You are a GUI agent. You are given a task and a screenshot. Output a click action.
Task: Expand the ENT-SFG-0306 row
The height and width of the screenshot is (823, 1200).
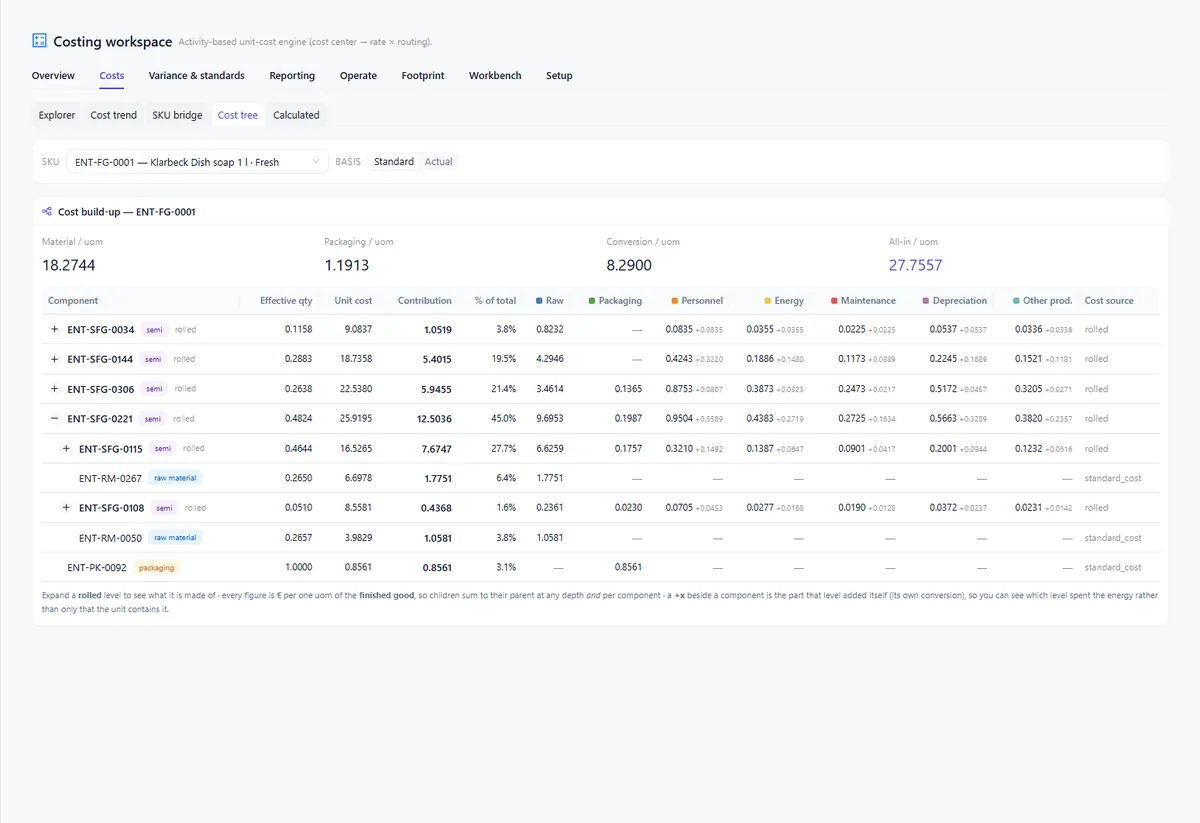(55, 389)
